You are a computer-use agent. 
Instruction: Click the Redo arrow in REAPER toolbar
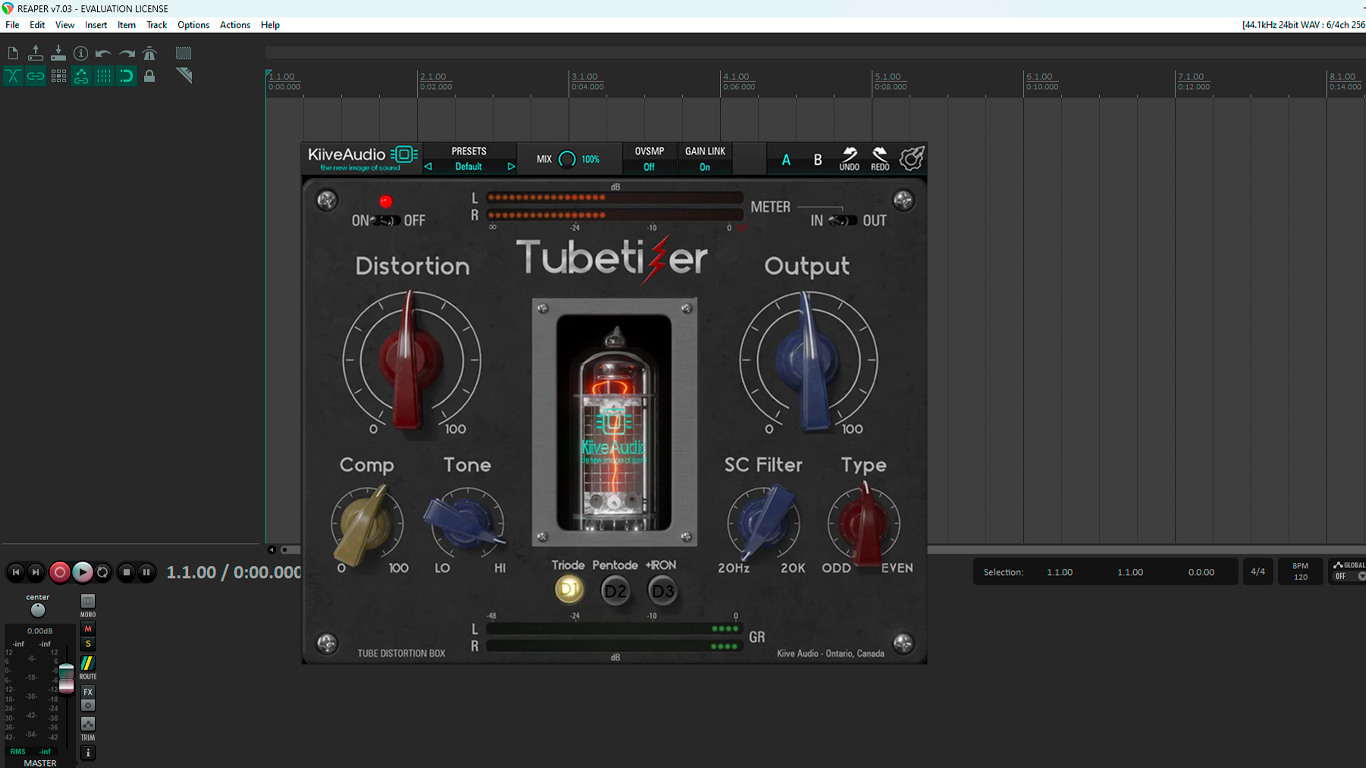point(127,53)
